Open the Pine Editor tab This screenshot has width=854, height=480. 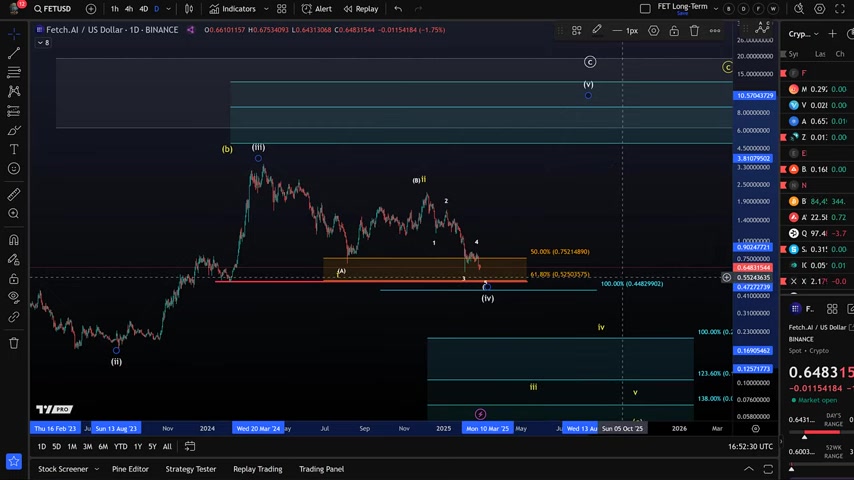point(130,469)
